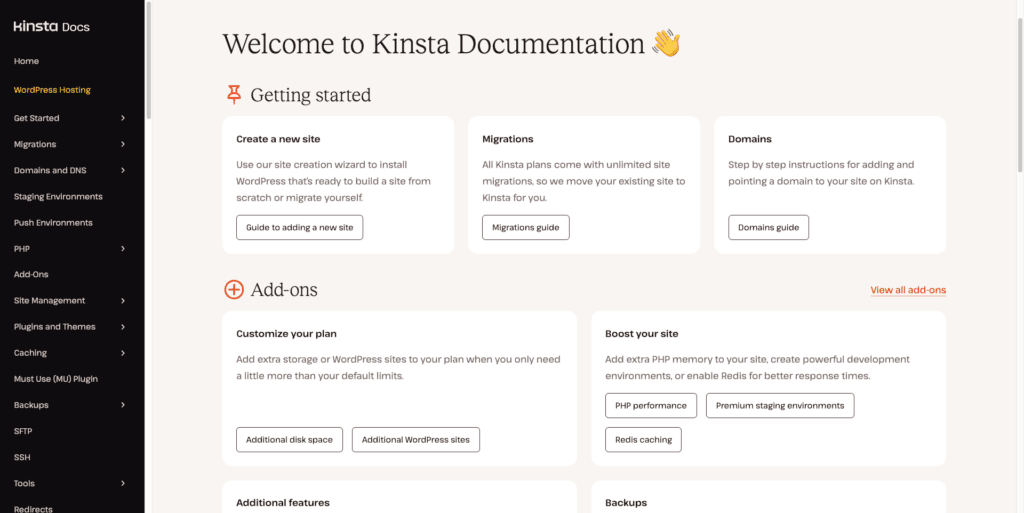Open Home in the sidebar
This screenshot has width=1024, height=513.
coord(26,61)
